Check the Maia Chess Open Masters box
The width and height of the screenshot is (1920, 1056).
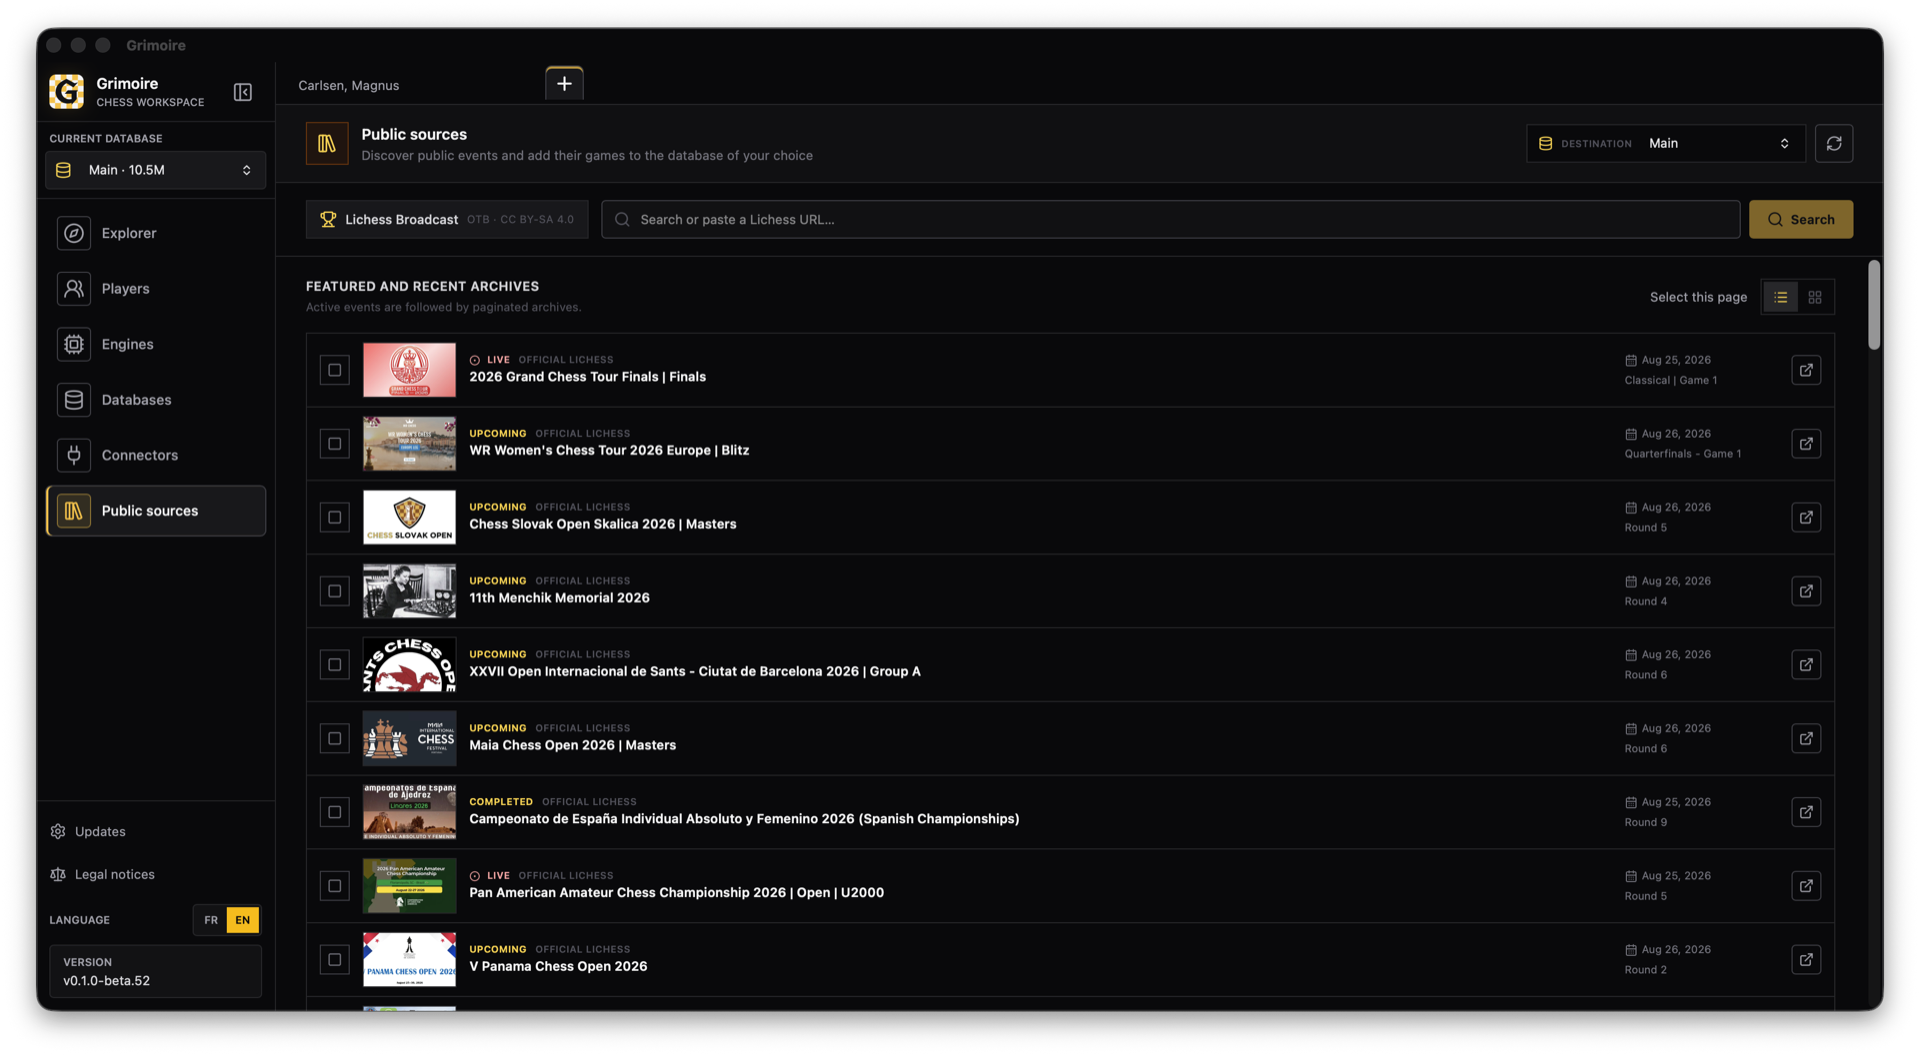pos(335,738)
